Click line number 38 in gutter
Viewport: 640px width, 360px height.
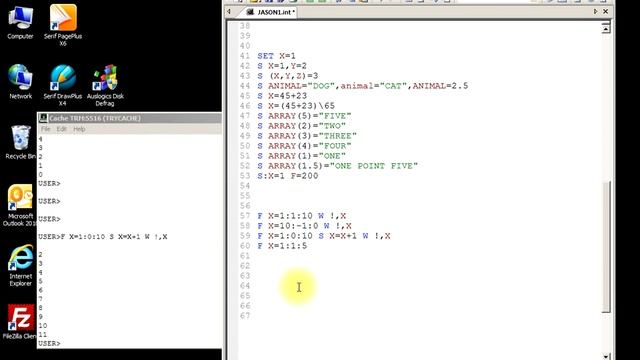tap(245, 26)
